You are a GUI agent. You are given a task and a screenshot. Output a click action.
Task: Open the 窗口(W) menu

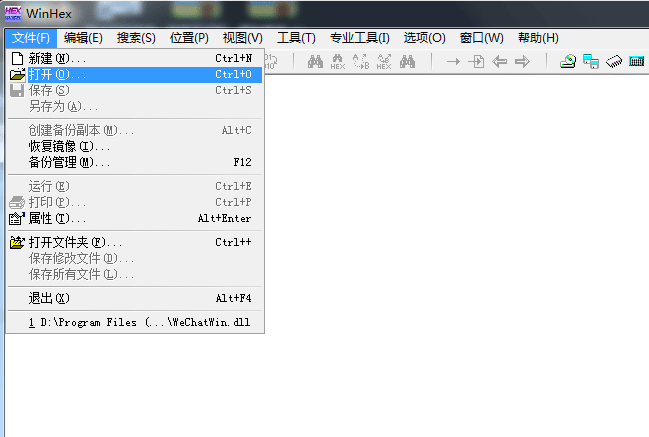pos(482,38)
